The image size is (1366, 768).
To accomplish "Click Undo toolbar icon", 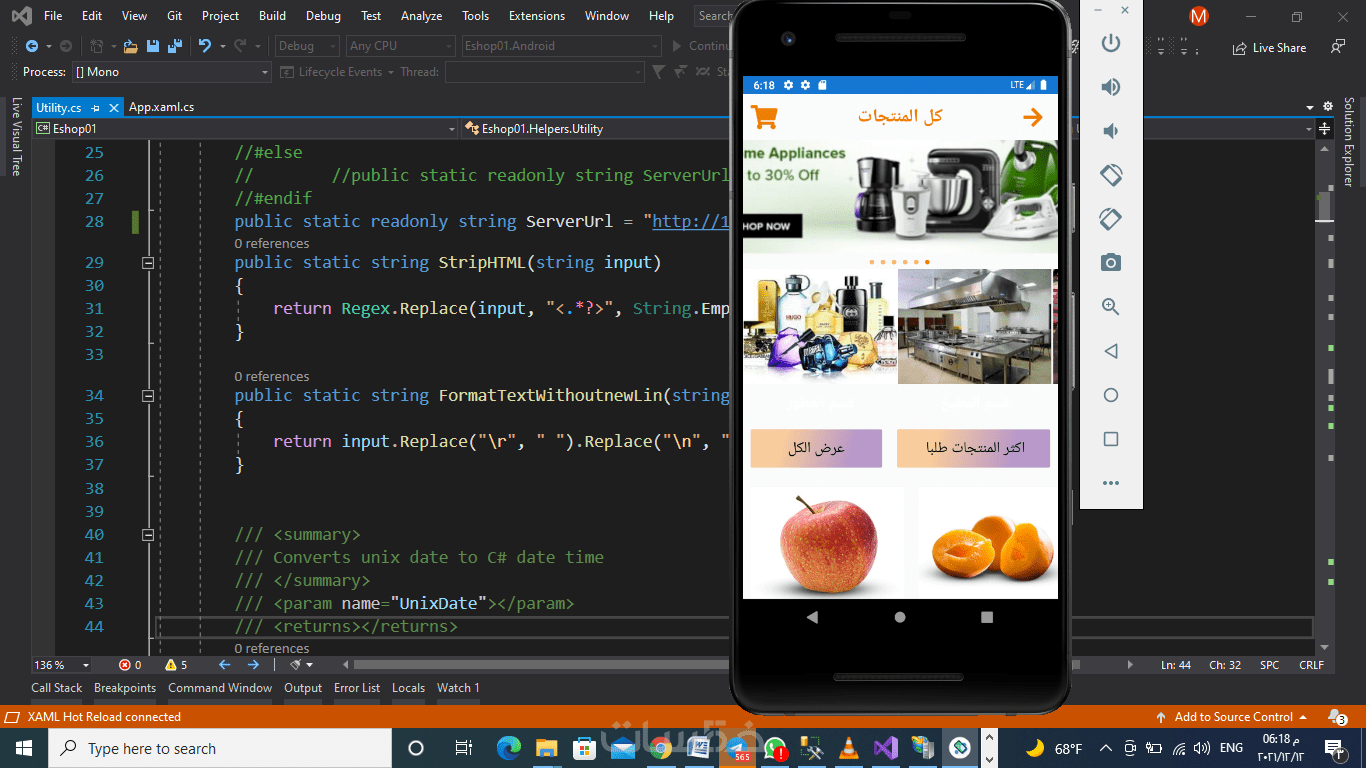I will 204,46.
